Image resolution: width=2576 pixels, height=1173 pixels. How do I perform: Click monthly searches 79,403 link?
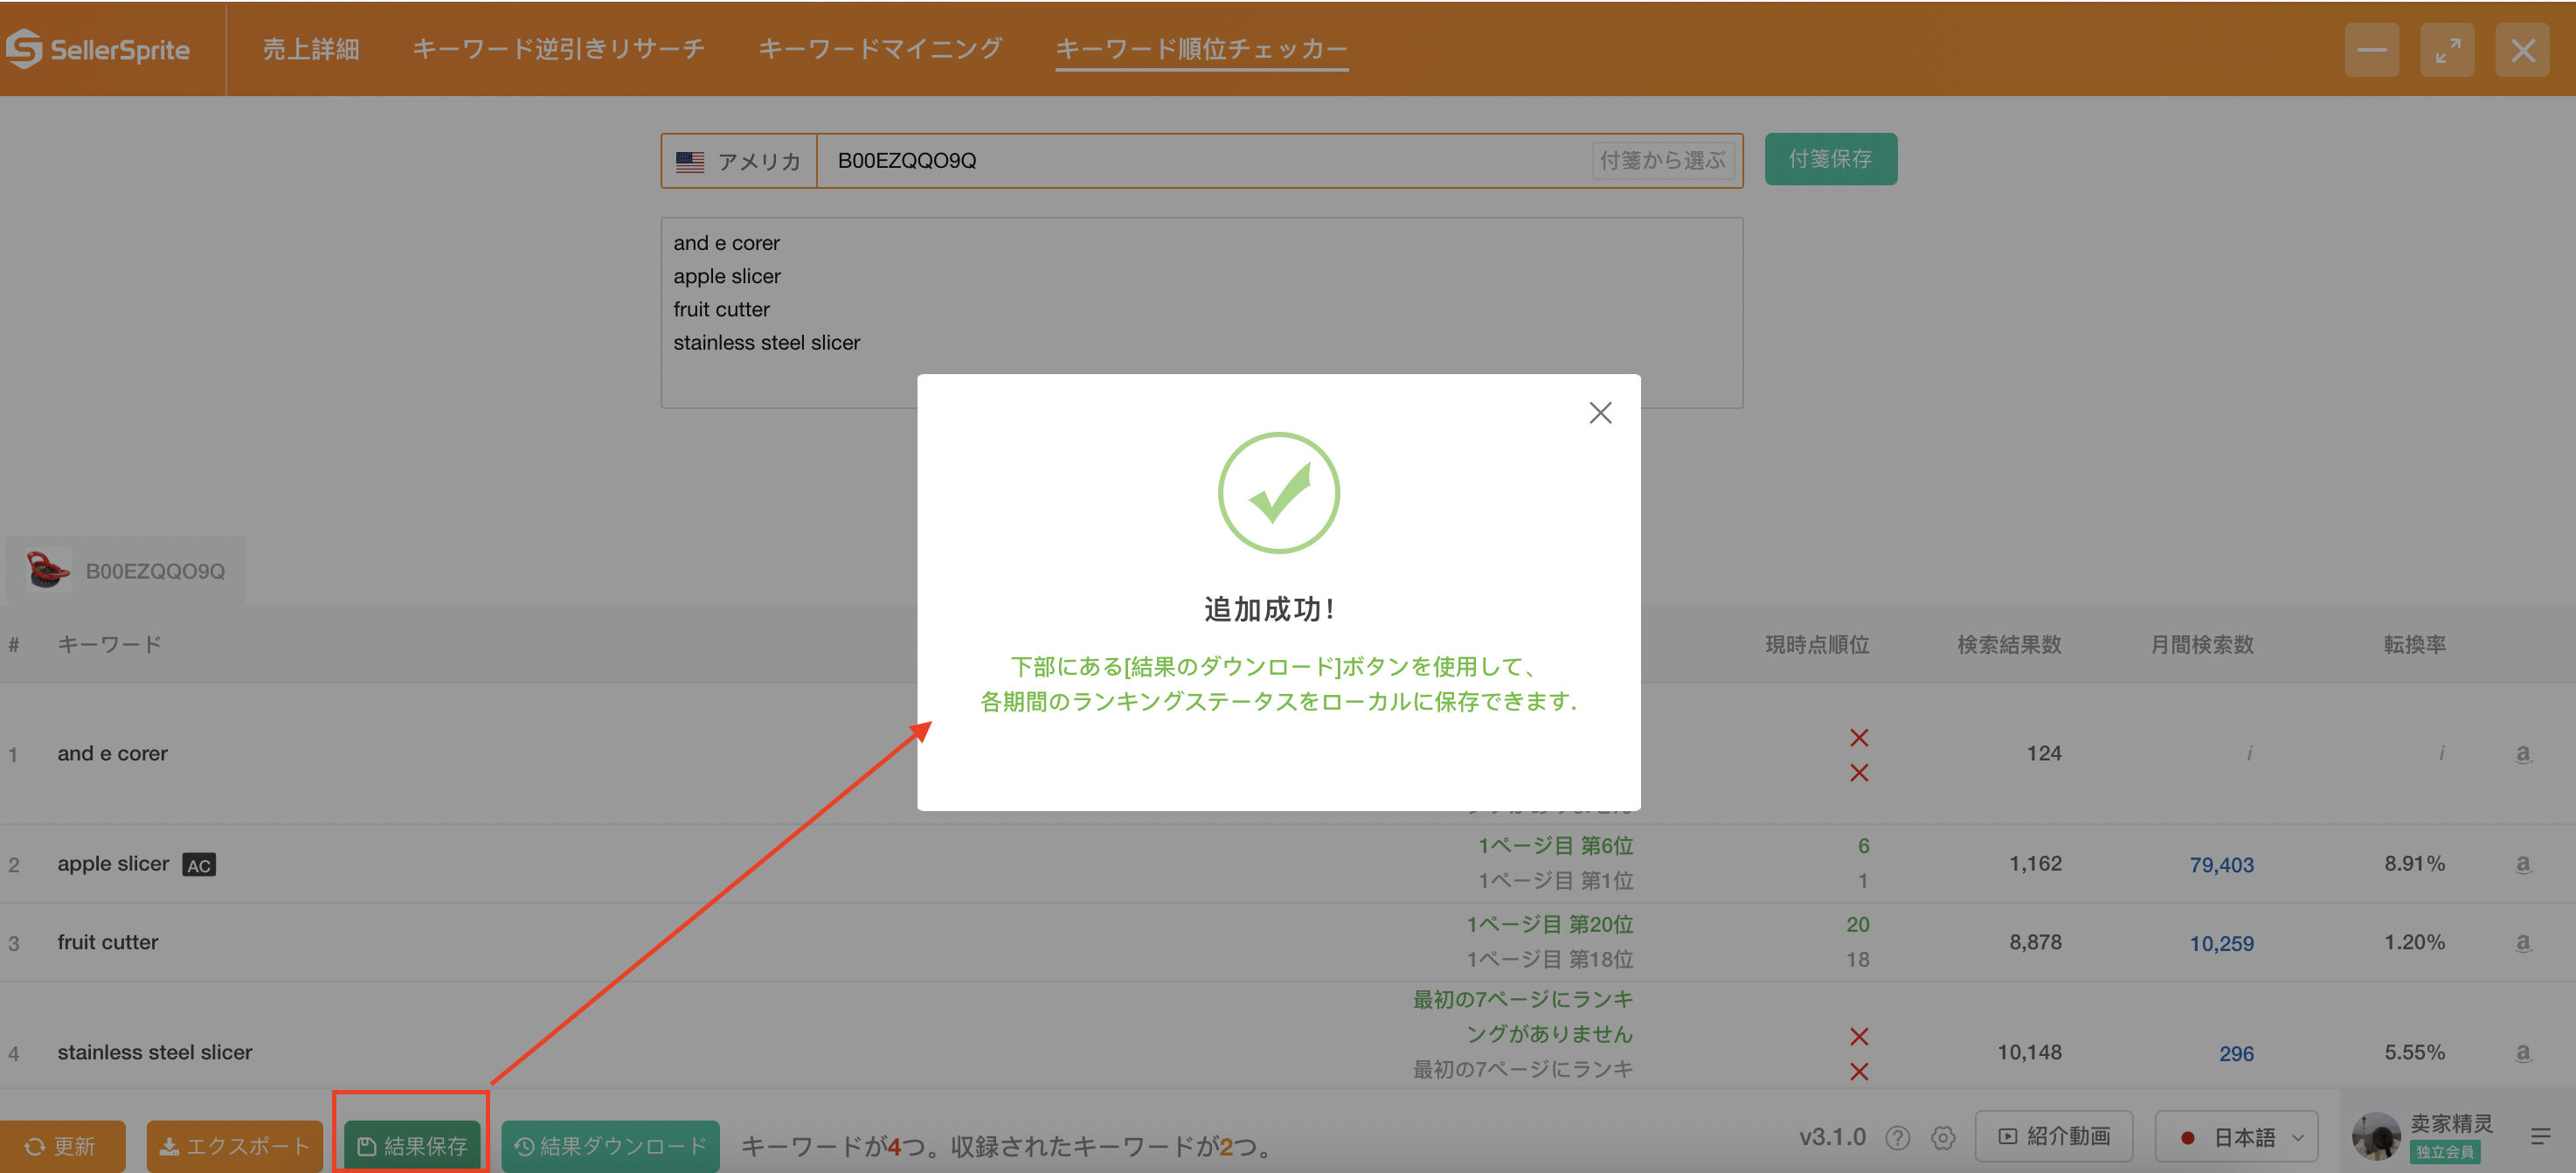click(2221, 864)
